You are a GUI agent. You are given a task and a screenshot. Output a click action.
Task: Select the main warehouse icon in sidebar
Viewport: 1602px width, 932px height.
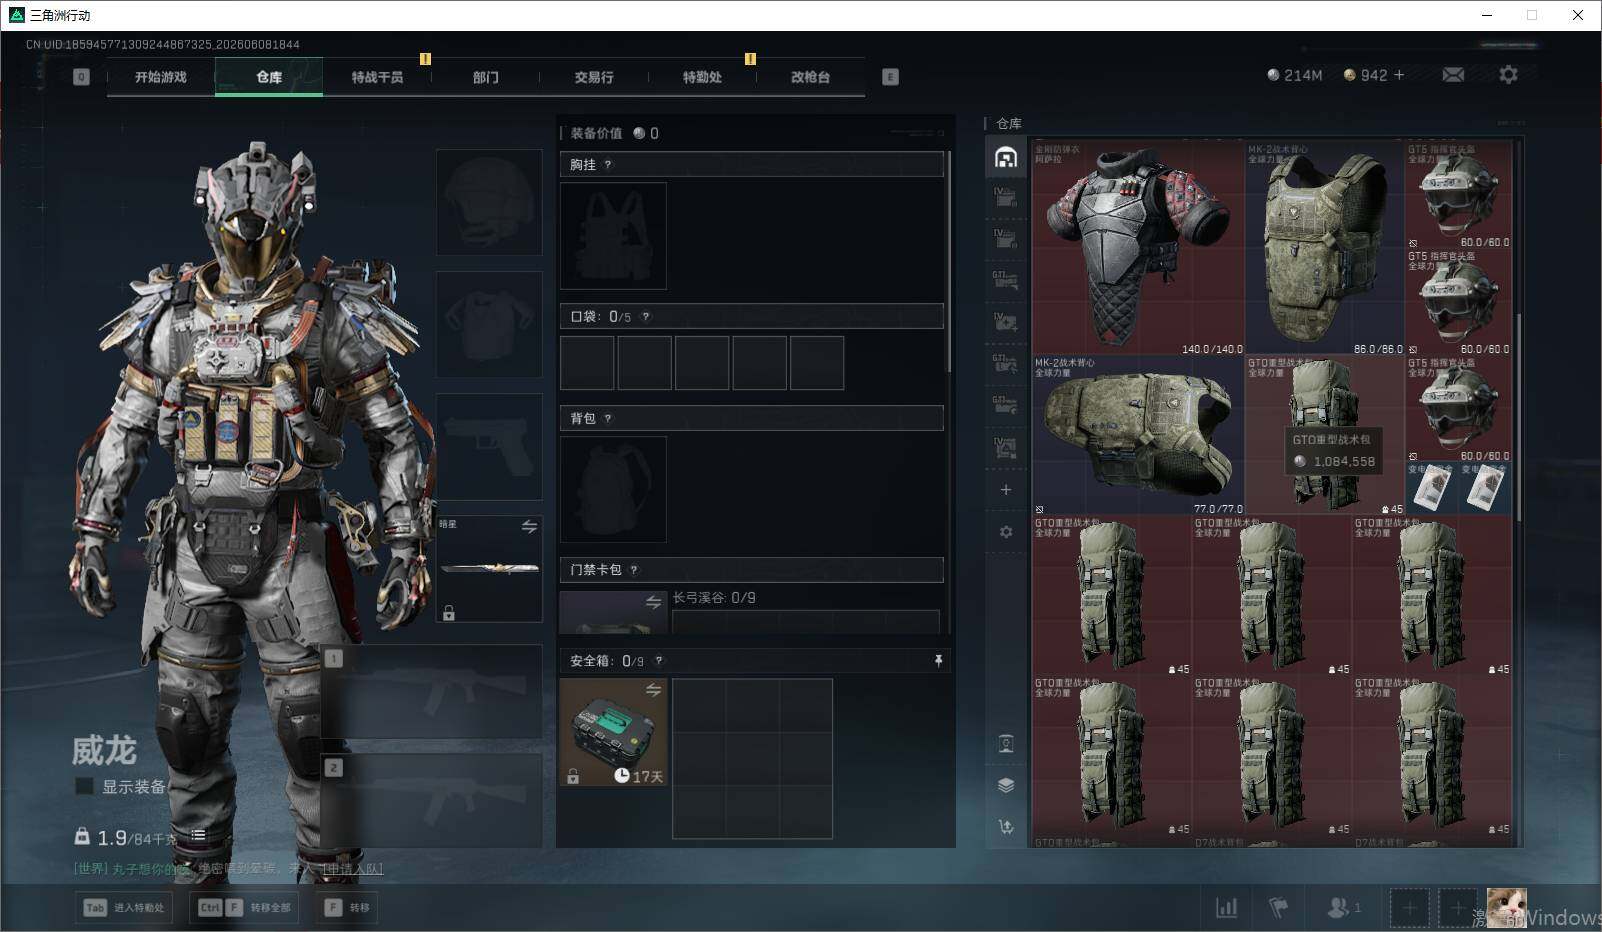1006,157
